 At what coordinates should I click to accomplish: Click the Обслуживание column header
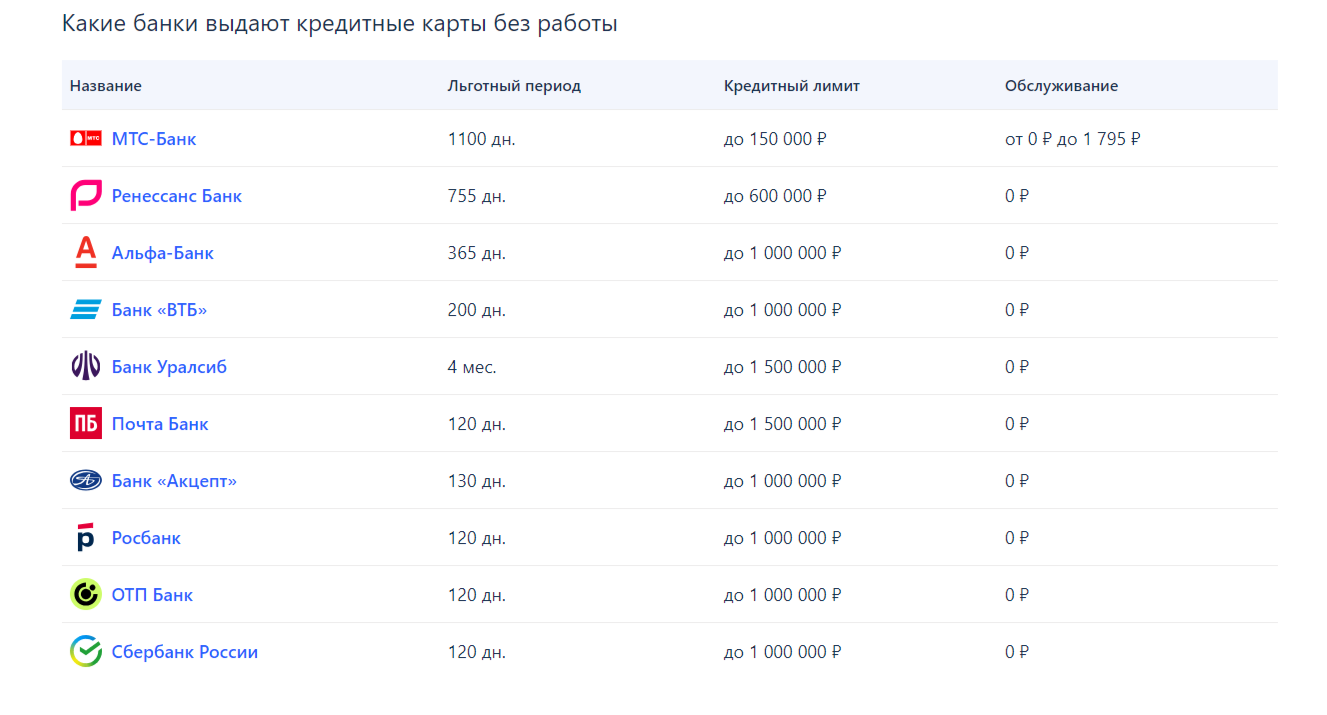pos(1061,86)
